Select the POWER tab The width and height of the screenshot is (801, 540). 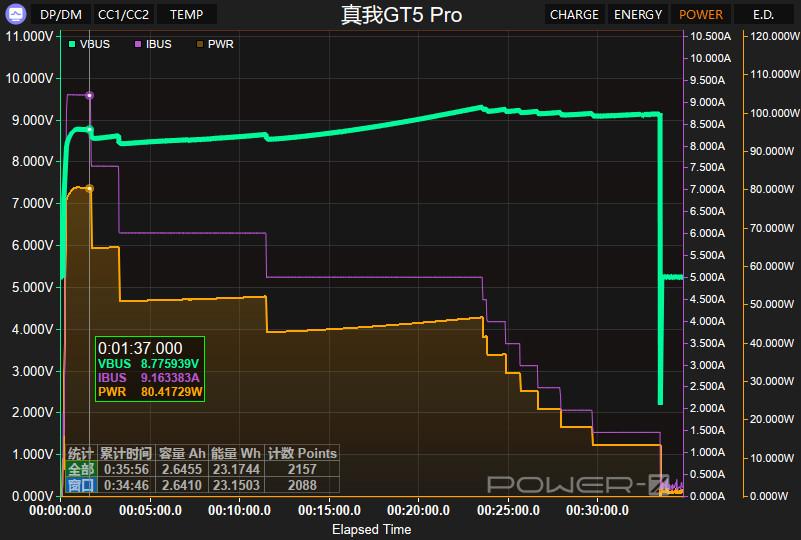[x=701, y=14]
